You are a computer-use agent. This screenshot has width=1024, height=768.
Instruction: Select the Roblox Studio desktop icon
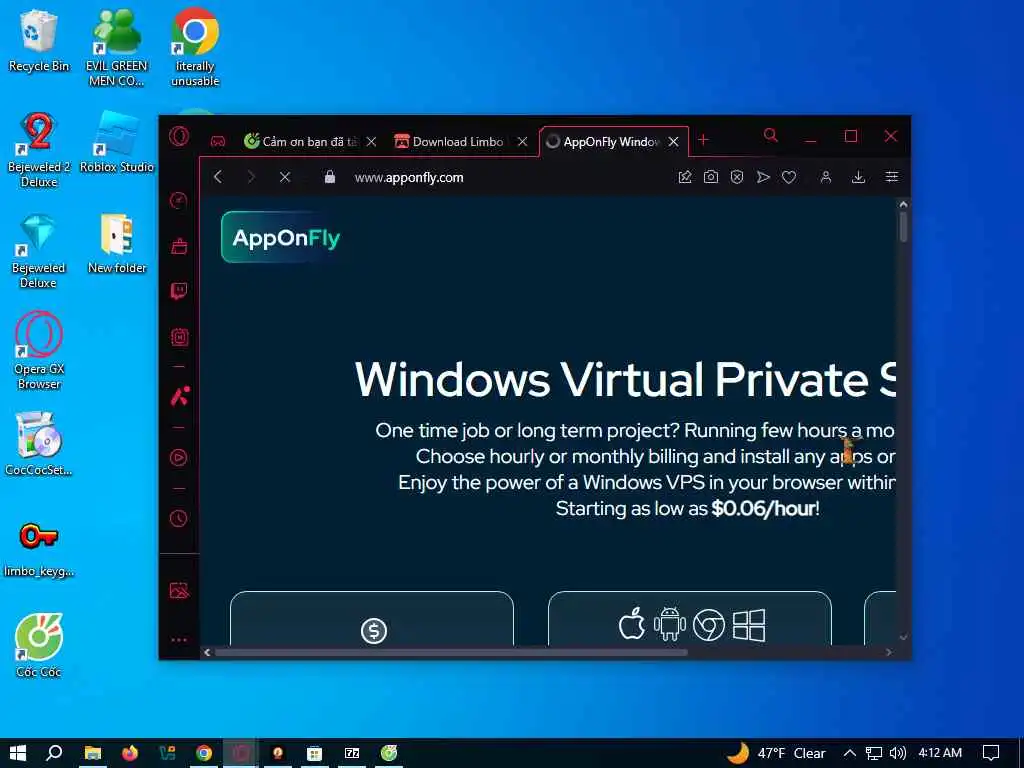[x=117, y=141]
